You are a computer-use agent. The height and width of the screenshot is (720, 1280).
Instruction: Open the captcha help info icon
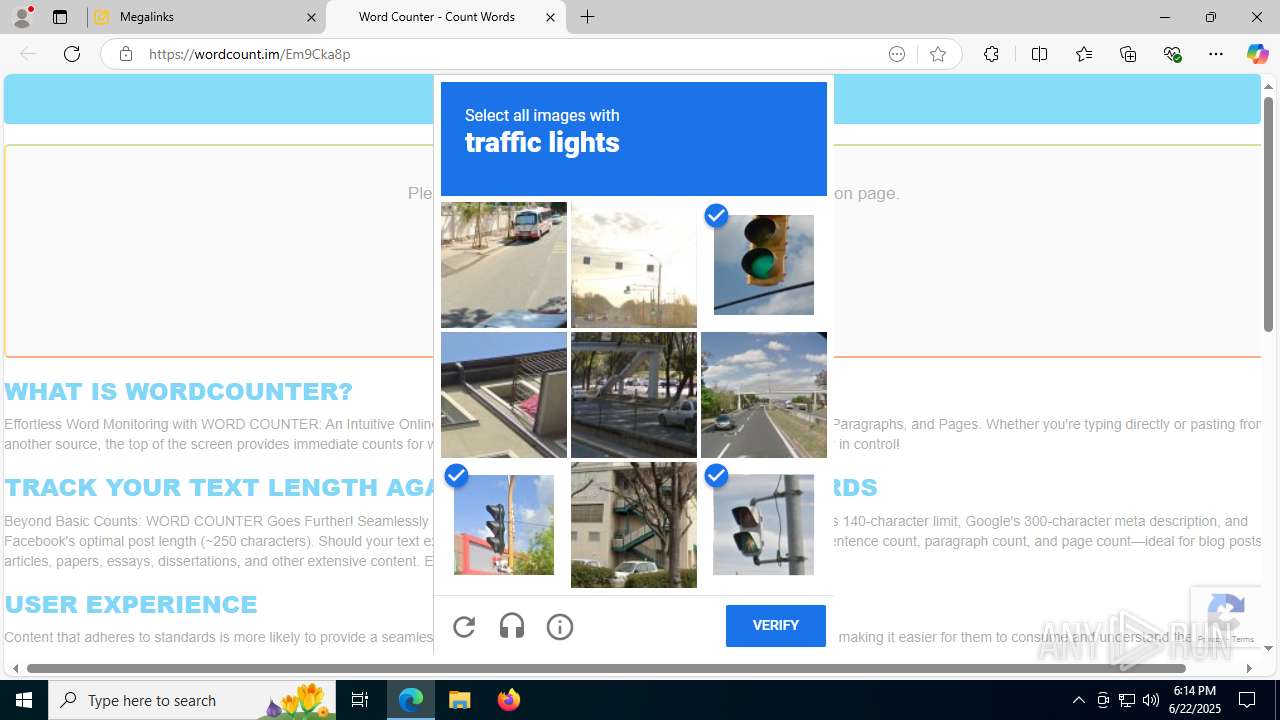pyautogui.click(x=560, y=627)
